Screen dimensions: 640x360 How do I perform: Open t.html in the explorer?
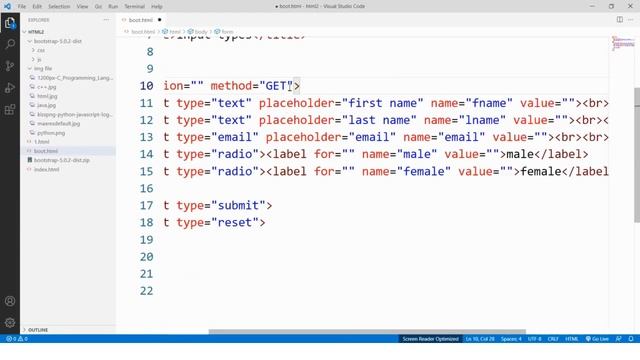point(42,142)
